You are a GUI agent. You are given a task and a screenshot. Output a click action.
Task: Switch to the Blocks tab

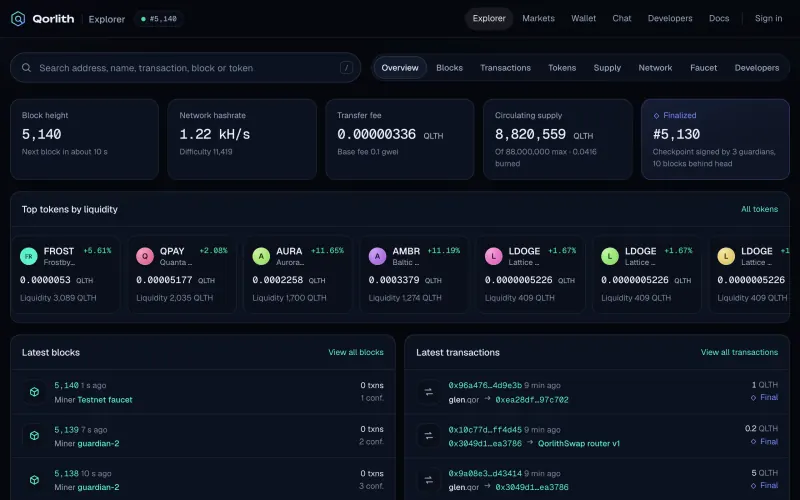coord(449,68)
